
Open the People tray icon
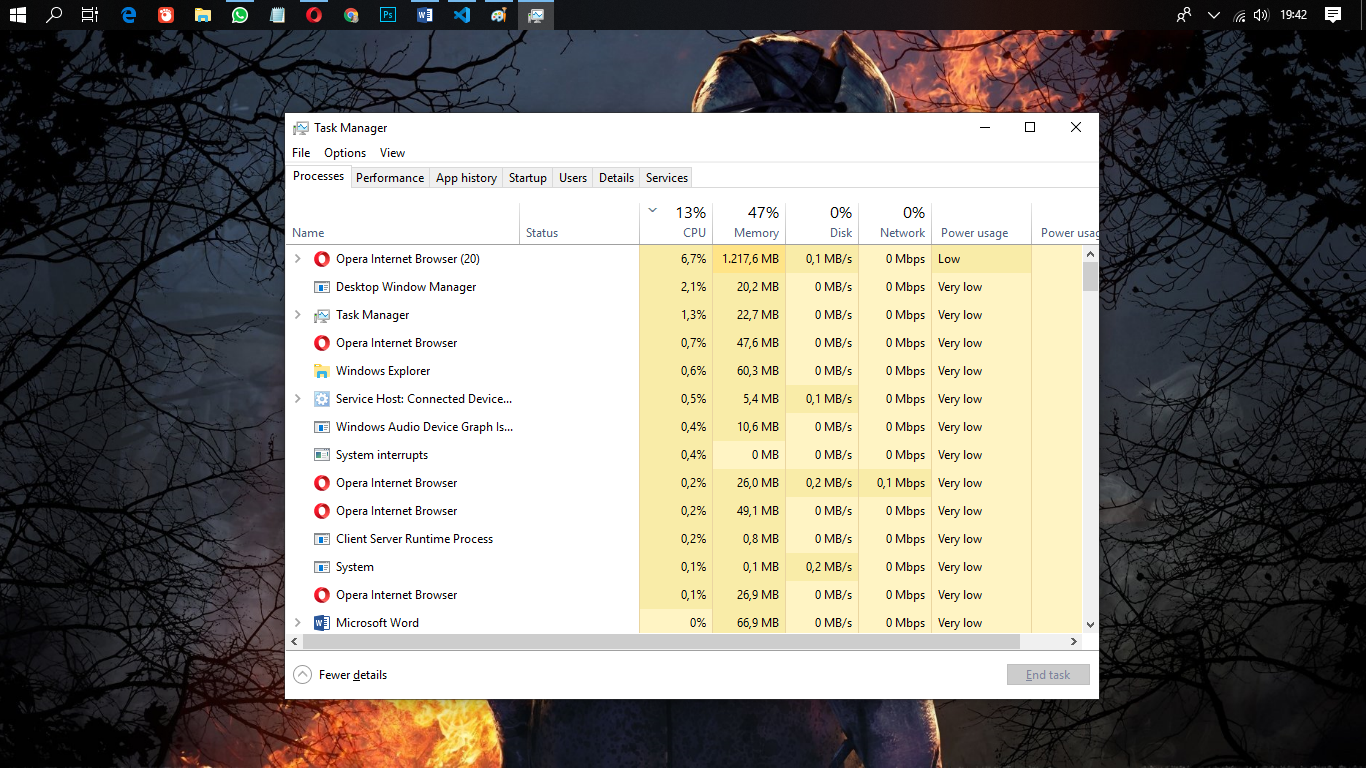[x=1184, y=15]
